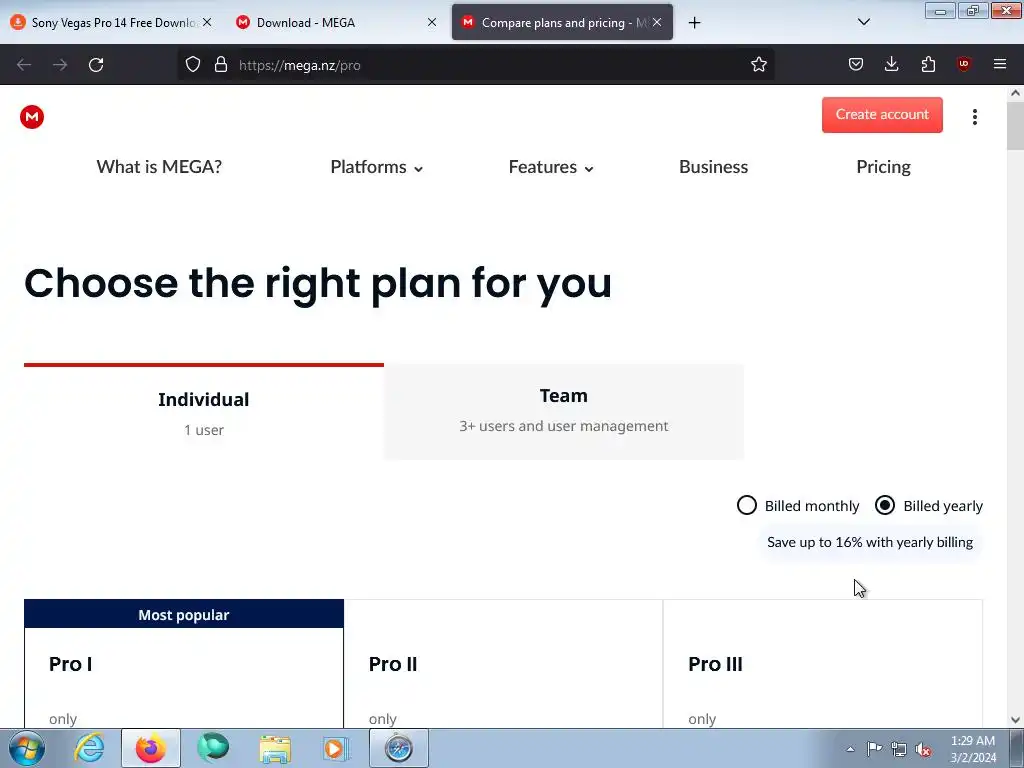The height and width of the screenshot is (768, 1024).
Task: Bookmark this page with the star
Action: coord(758,64)
